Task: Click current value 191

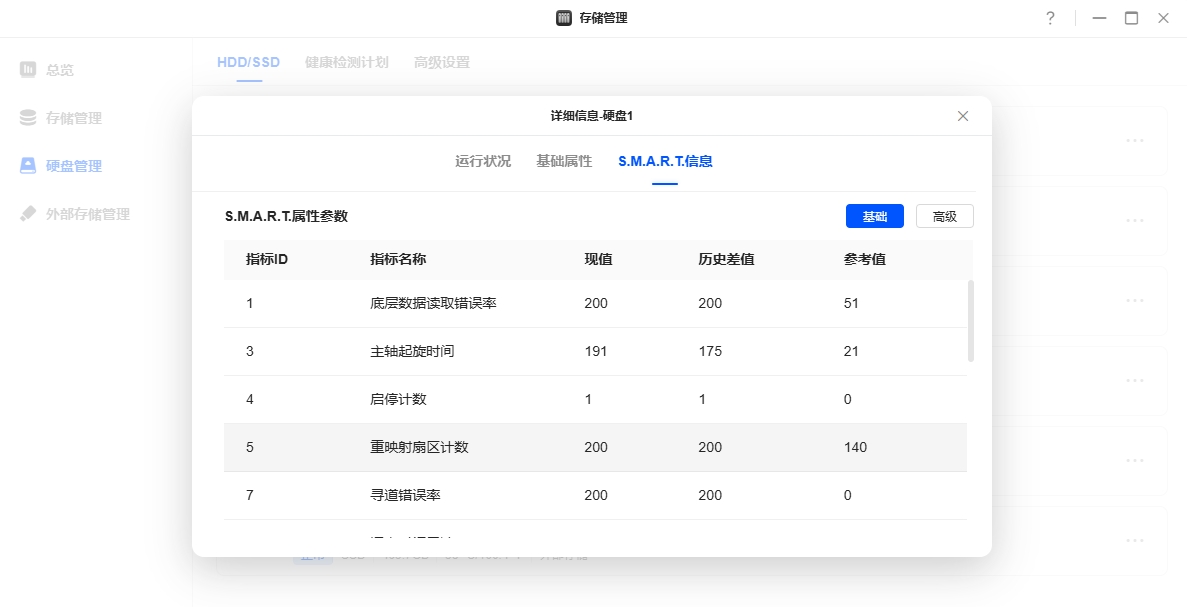Action: pyautogui.click(x=596, y=351)
